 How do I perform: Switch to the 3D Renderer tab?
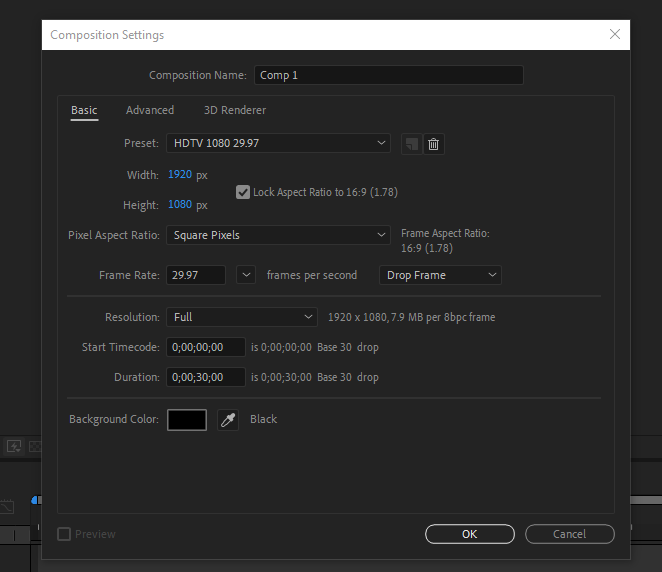[235, 110]
